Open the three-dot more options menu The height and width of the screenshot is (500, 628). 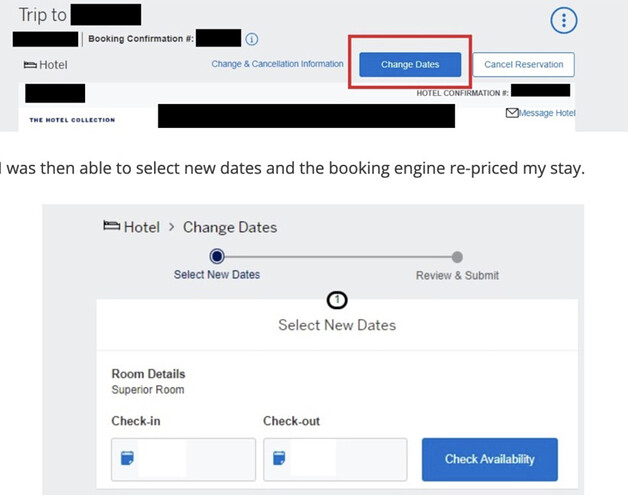tap(564, 20)
